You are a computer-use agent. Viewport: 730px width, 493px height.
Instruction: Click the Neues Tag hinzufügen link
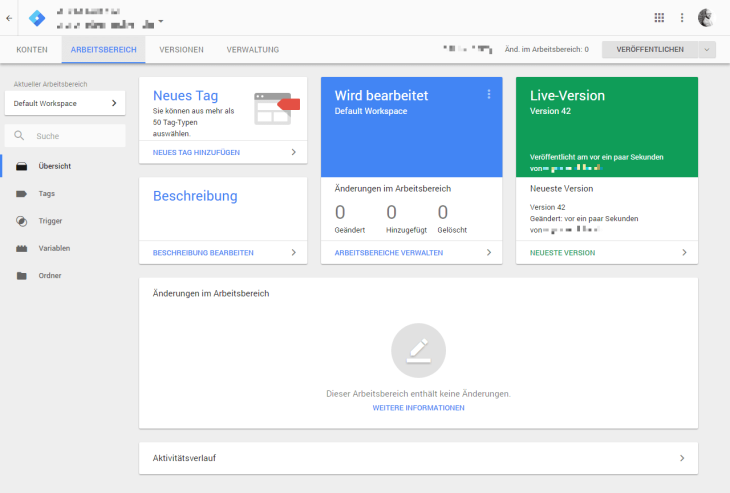(196, 152)
